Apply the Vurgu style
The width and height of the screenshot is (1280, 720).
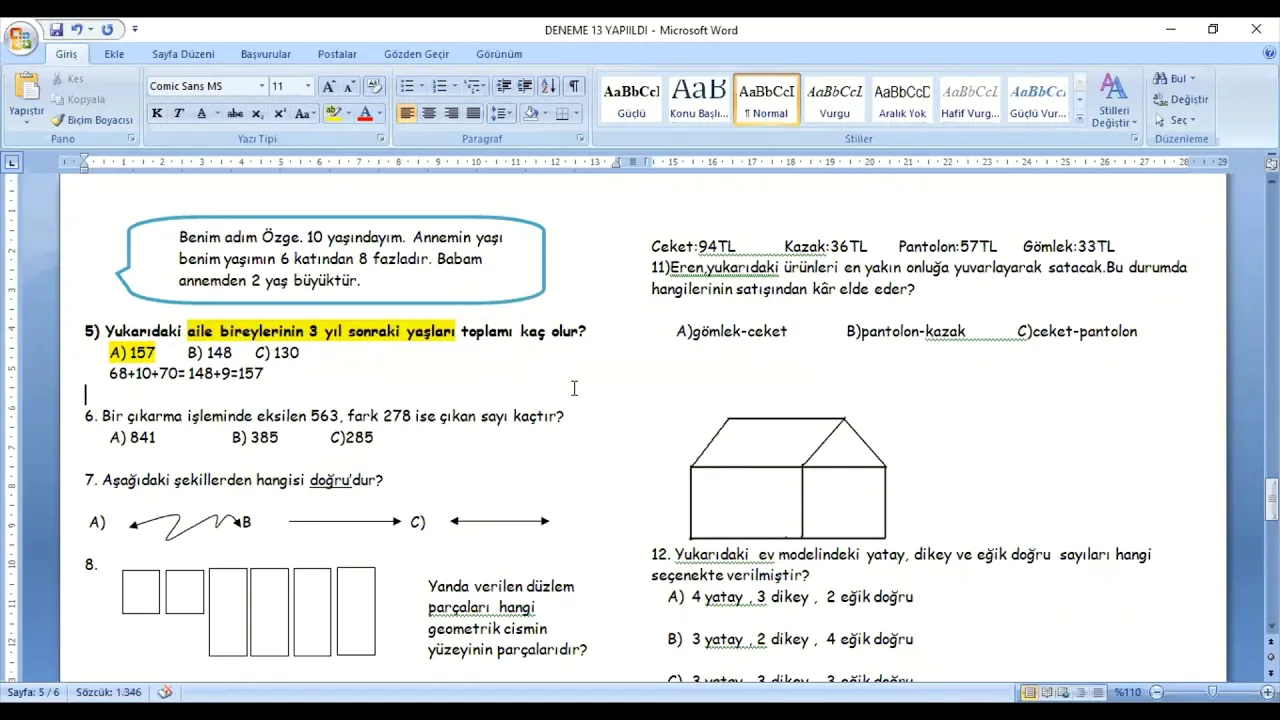coord(834,99)
